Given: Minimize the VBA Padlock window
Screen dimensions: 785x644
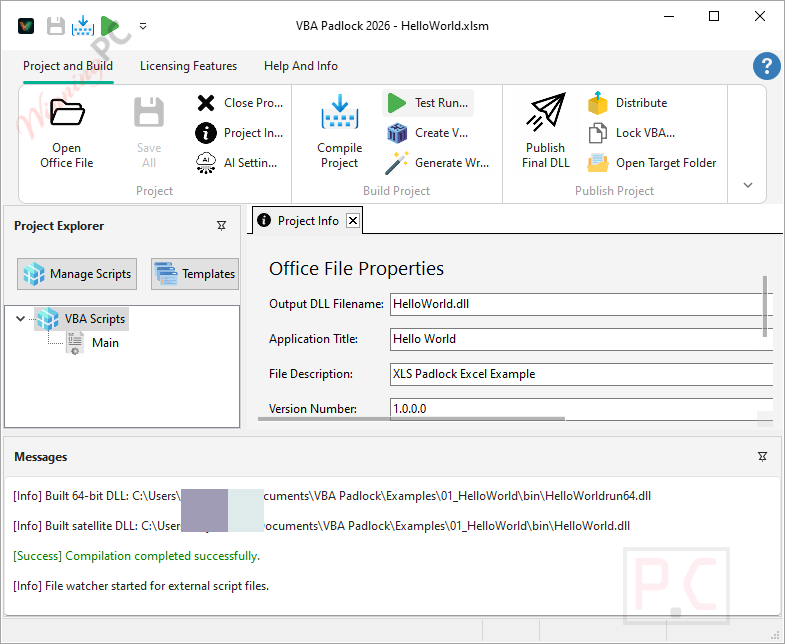Looking at the screenshot, I should click(669, 17).
